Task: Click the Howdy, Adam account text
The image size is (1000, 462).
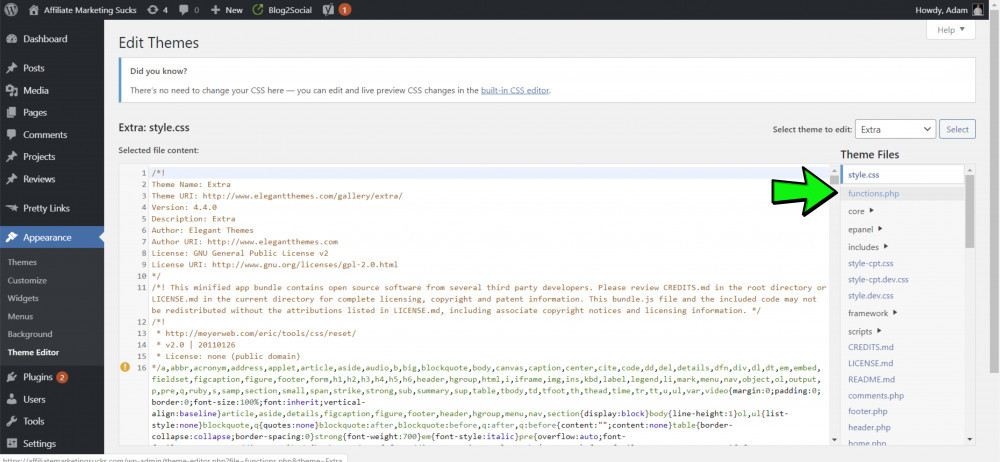Action: pyautogui.click(x=941, y=10)
